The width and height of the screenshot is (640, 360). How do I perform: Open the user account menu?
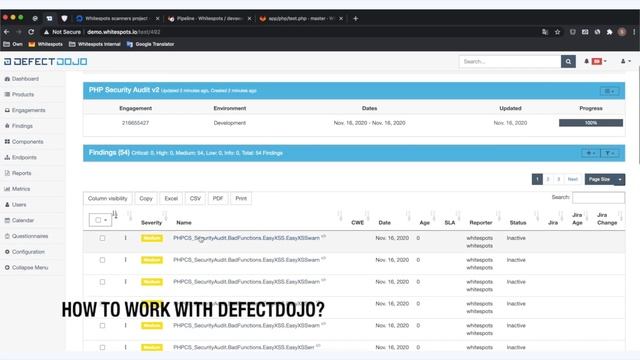[625, 61]
